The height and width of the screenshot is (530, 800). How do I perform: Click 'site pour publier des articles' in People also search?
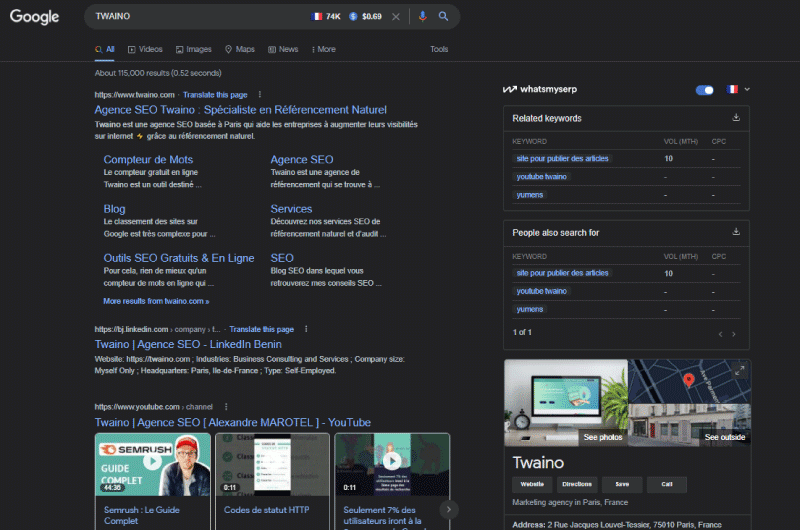coord(562,273)
